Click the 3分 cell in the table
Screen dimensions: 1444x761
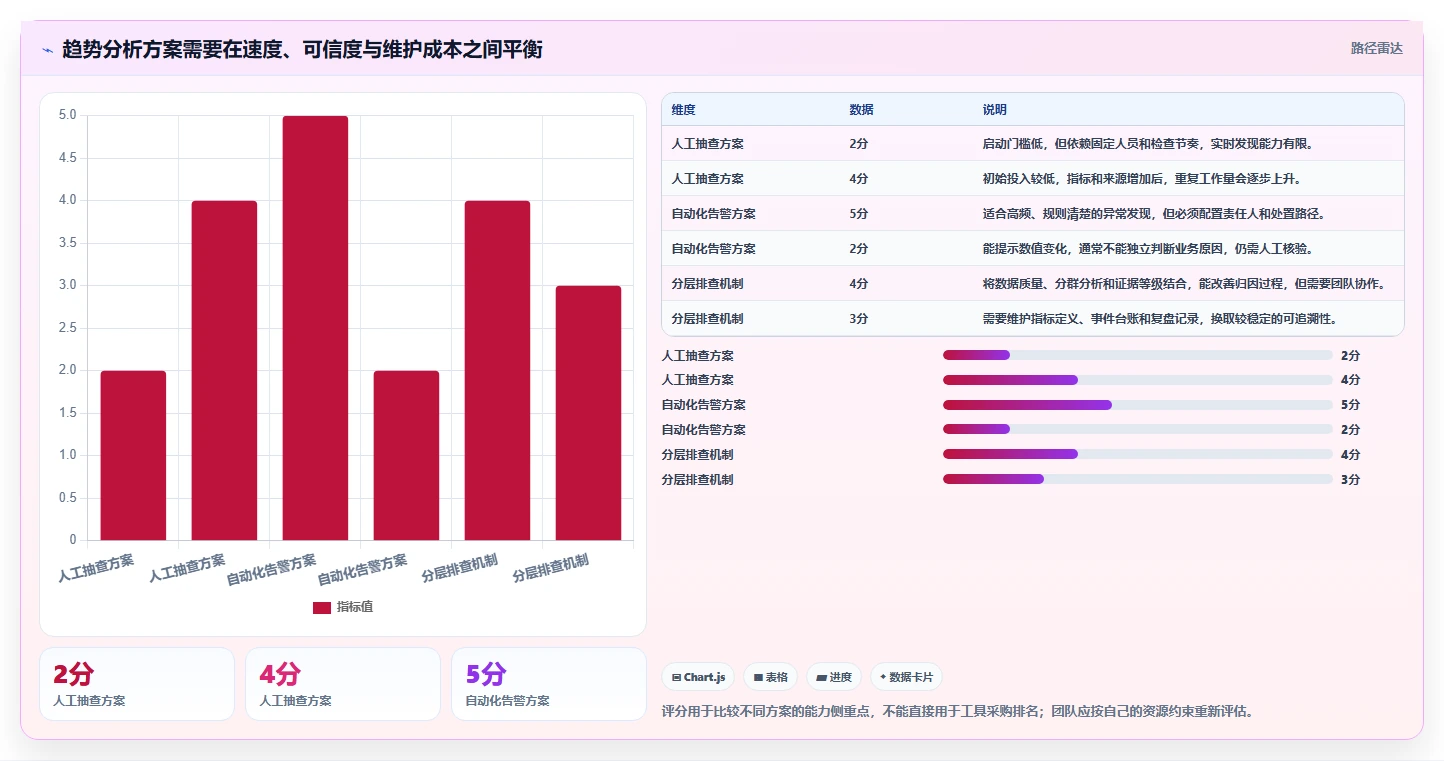[x=858, y=318]
